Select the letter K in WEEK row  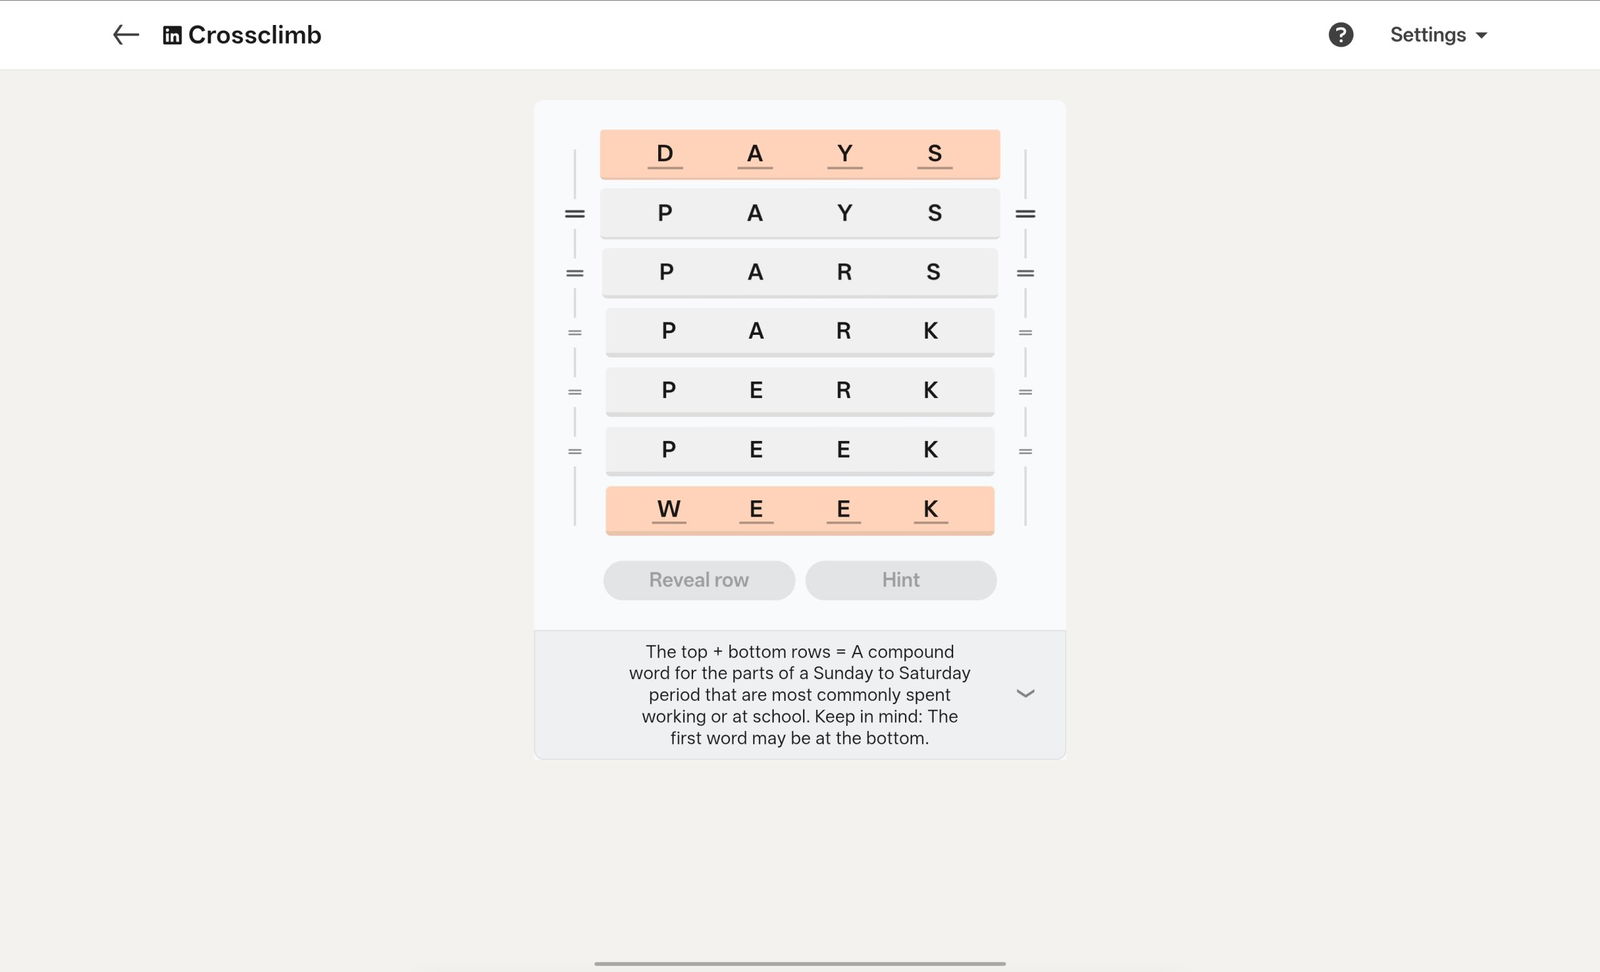[x=931, y=510]
